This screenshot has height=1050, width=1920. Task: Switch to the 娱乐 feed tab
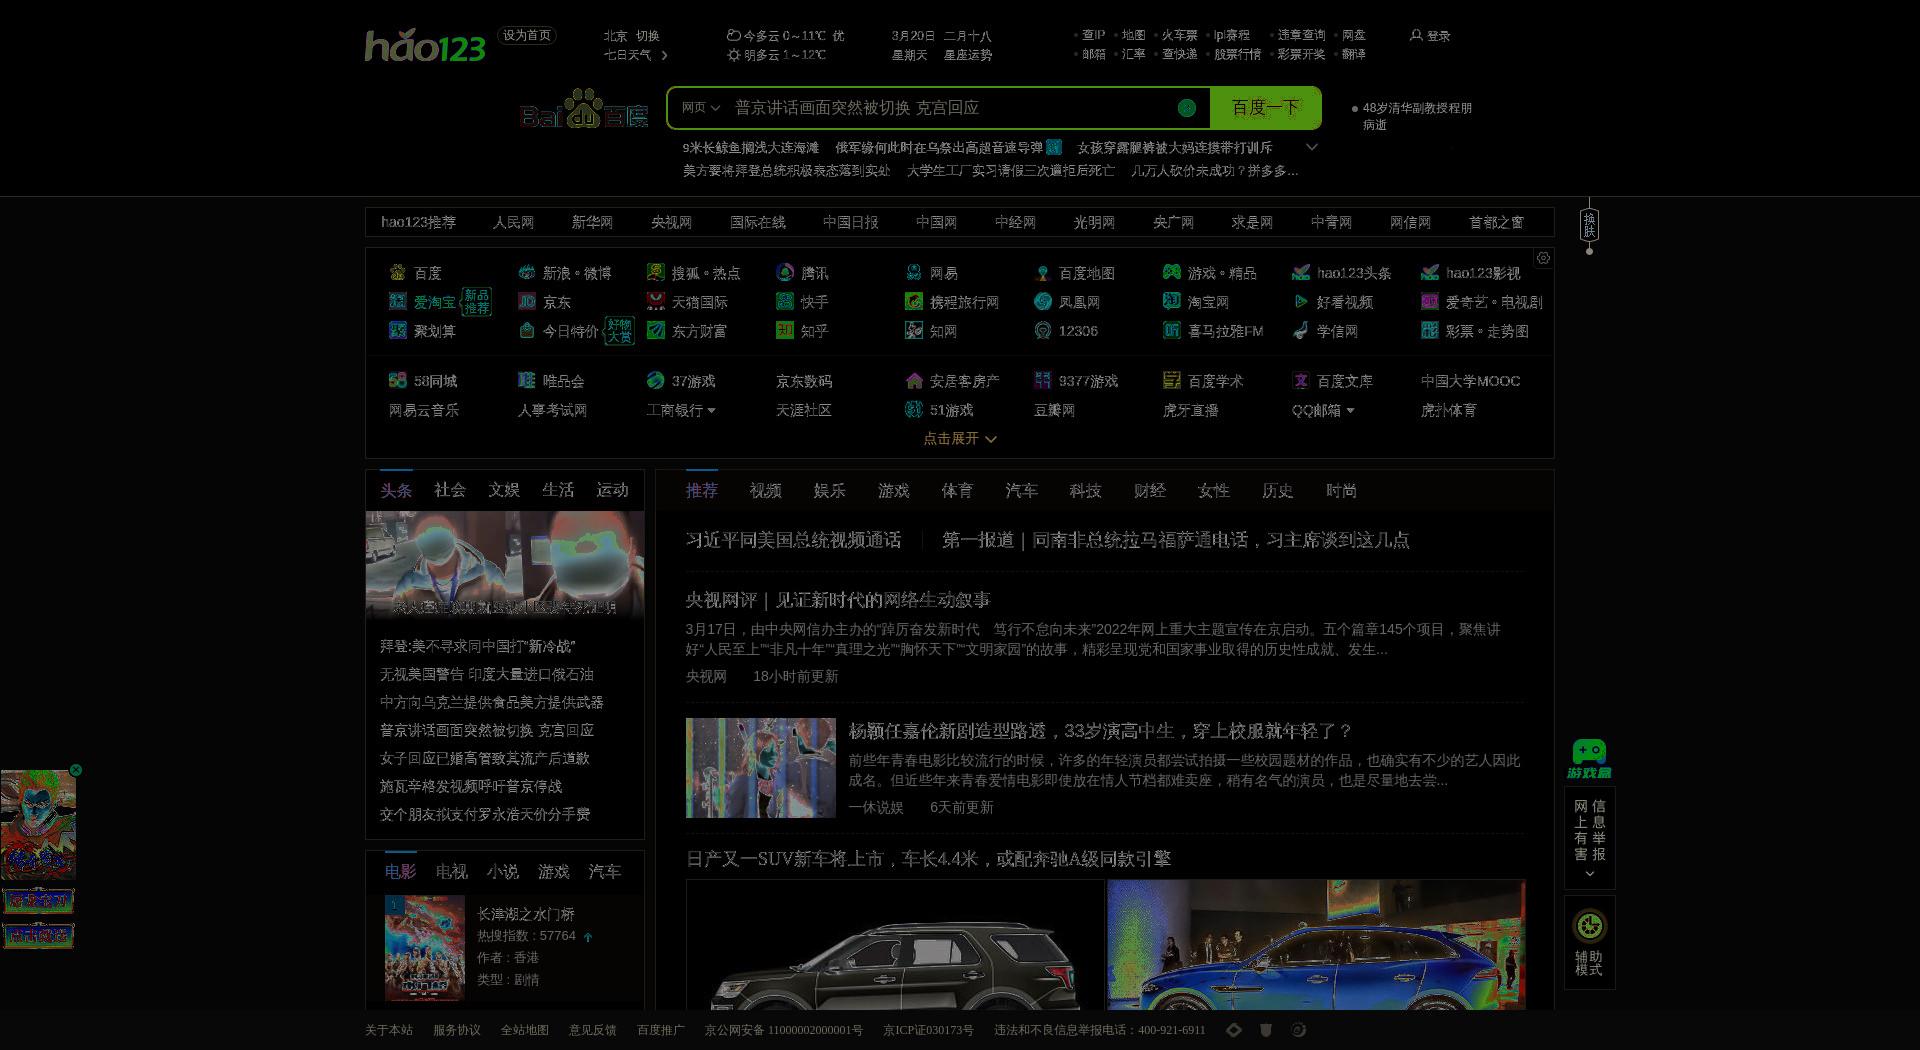(x=830, y=491)
